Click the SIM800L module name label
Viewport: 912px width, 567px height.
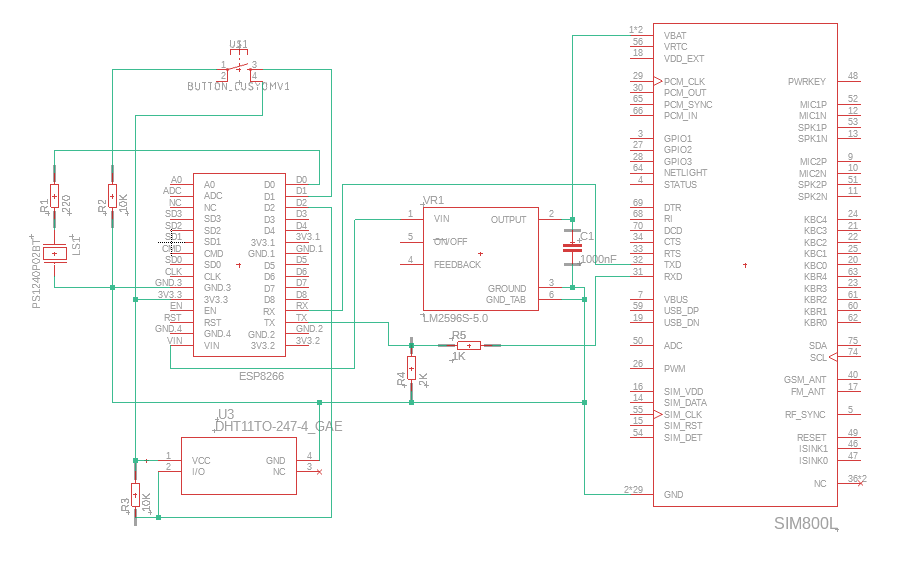(x=806, y=523)
